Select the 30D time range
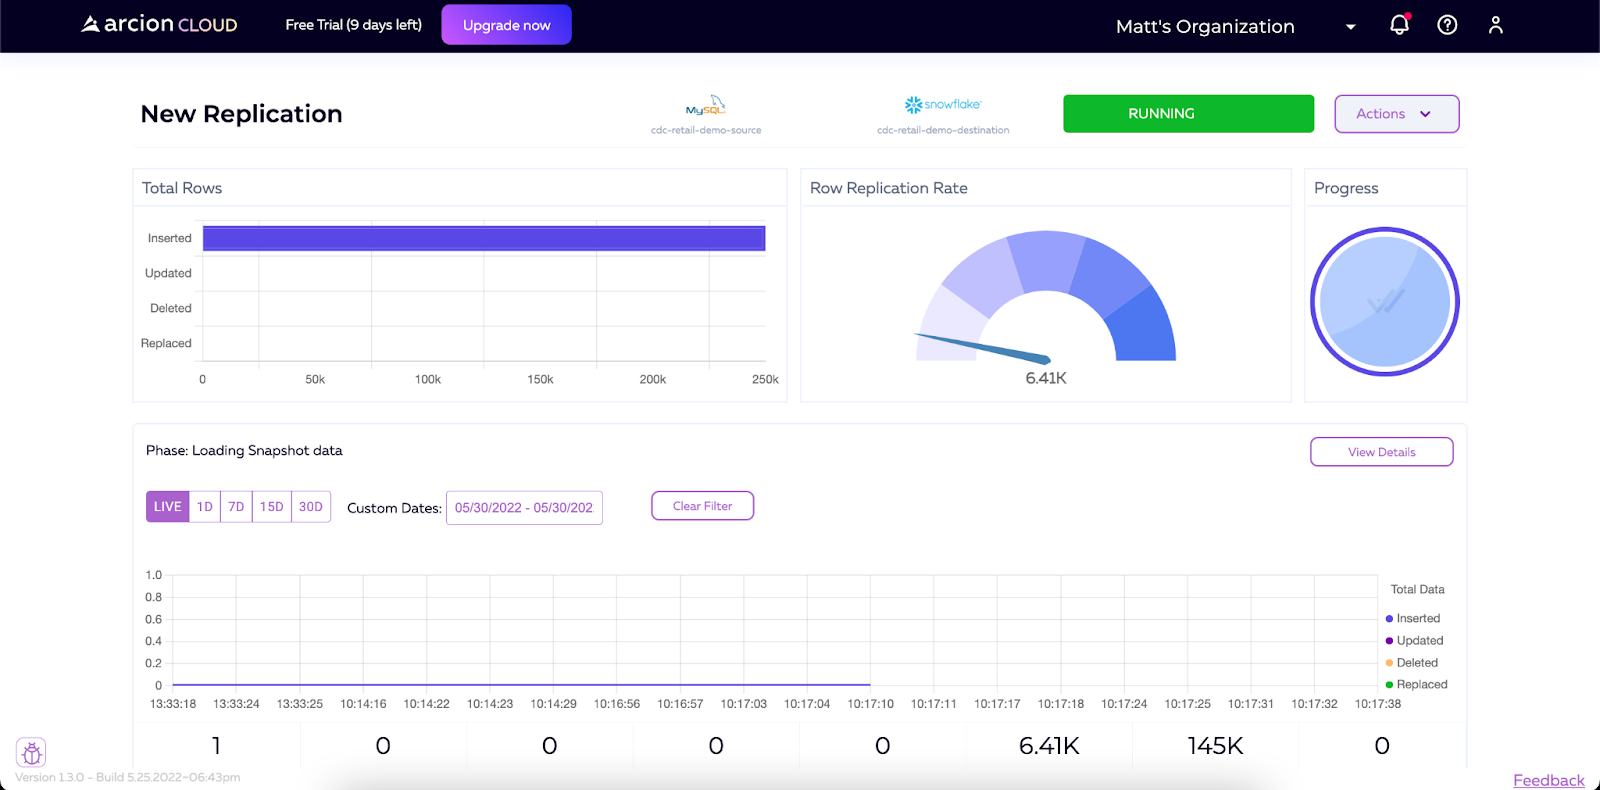1600x790 pixels. point(311,507)
